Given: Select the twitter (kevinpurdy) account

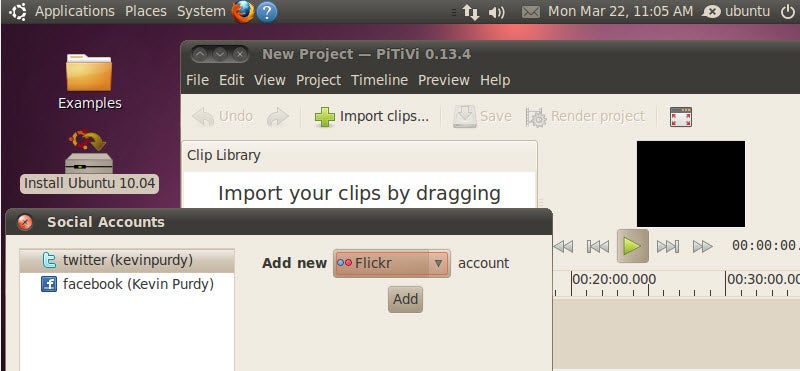Looking at the screenshot, I should (127, 261).
